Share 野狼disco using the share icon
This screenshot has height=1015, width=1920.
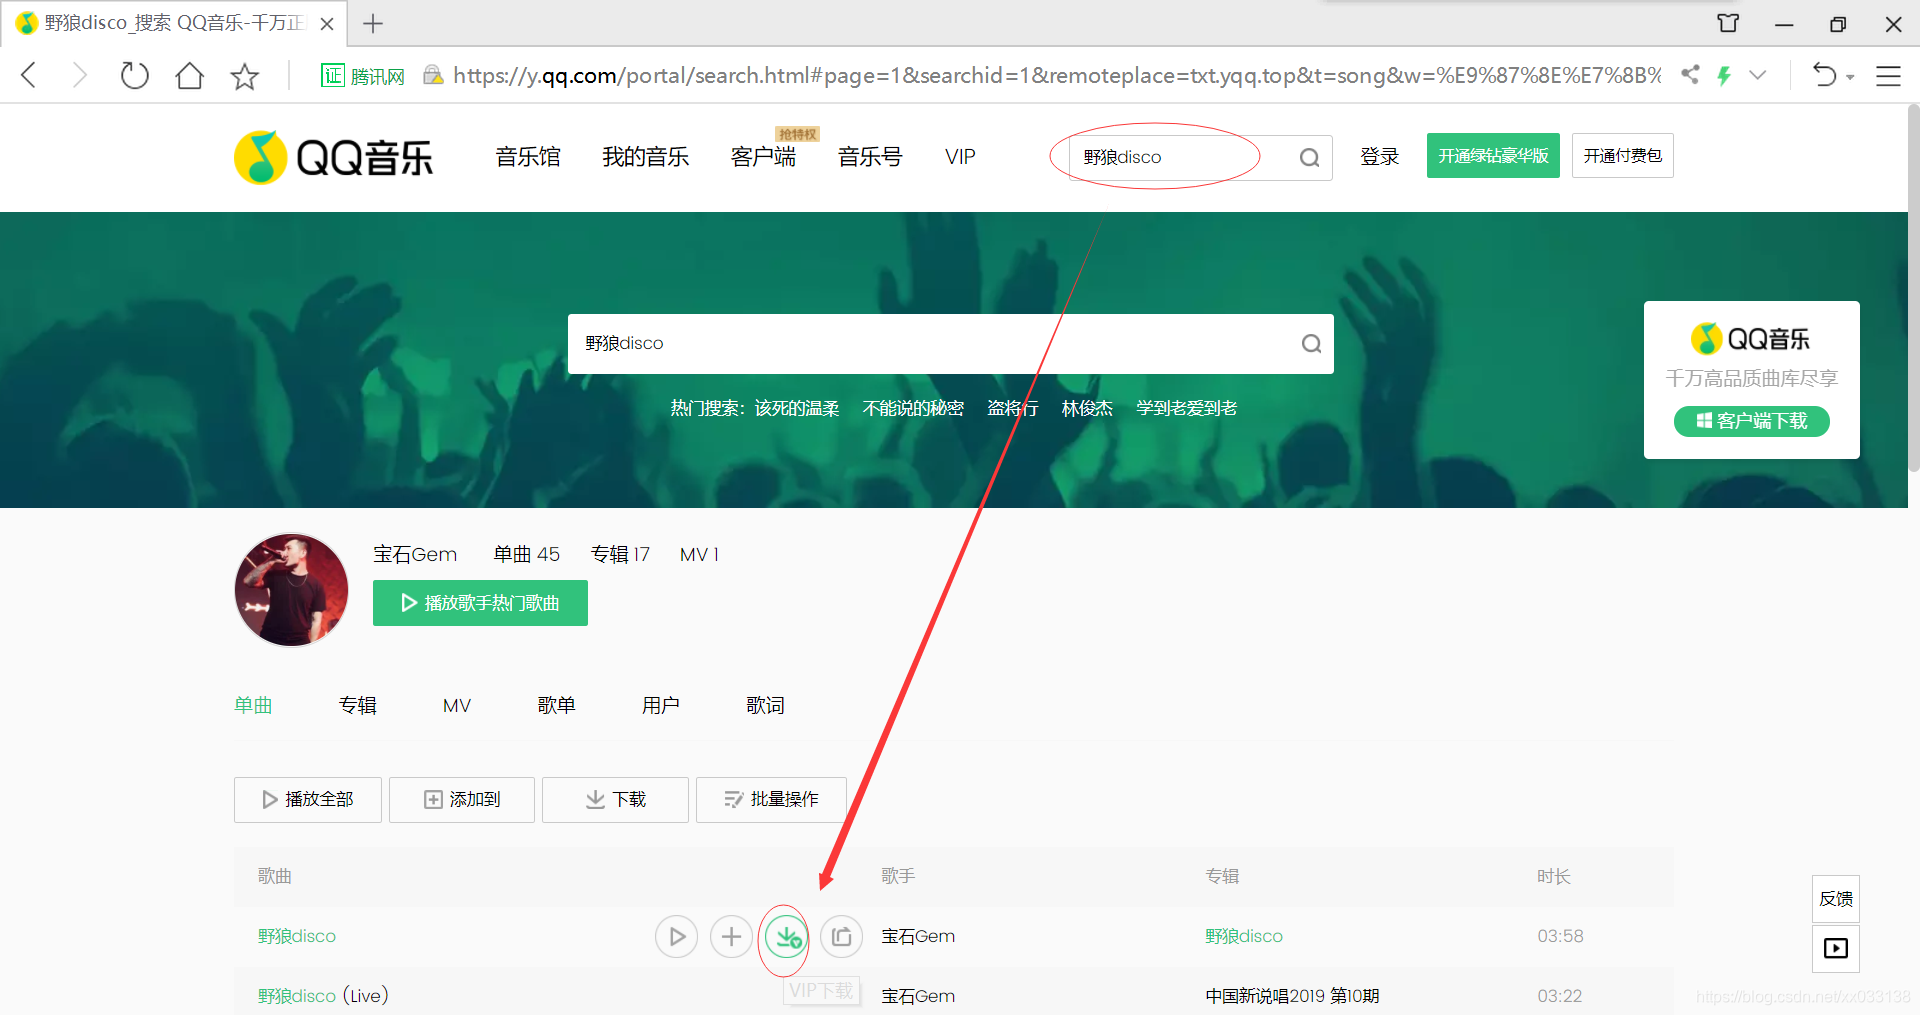(x=841, y=936)
